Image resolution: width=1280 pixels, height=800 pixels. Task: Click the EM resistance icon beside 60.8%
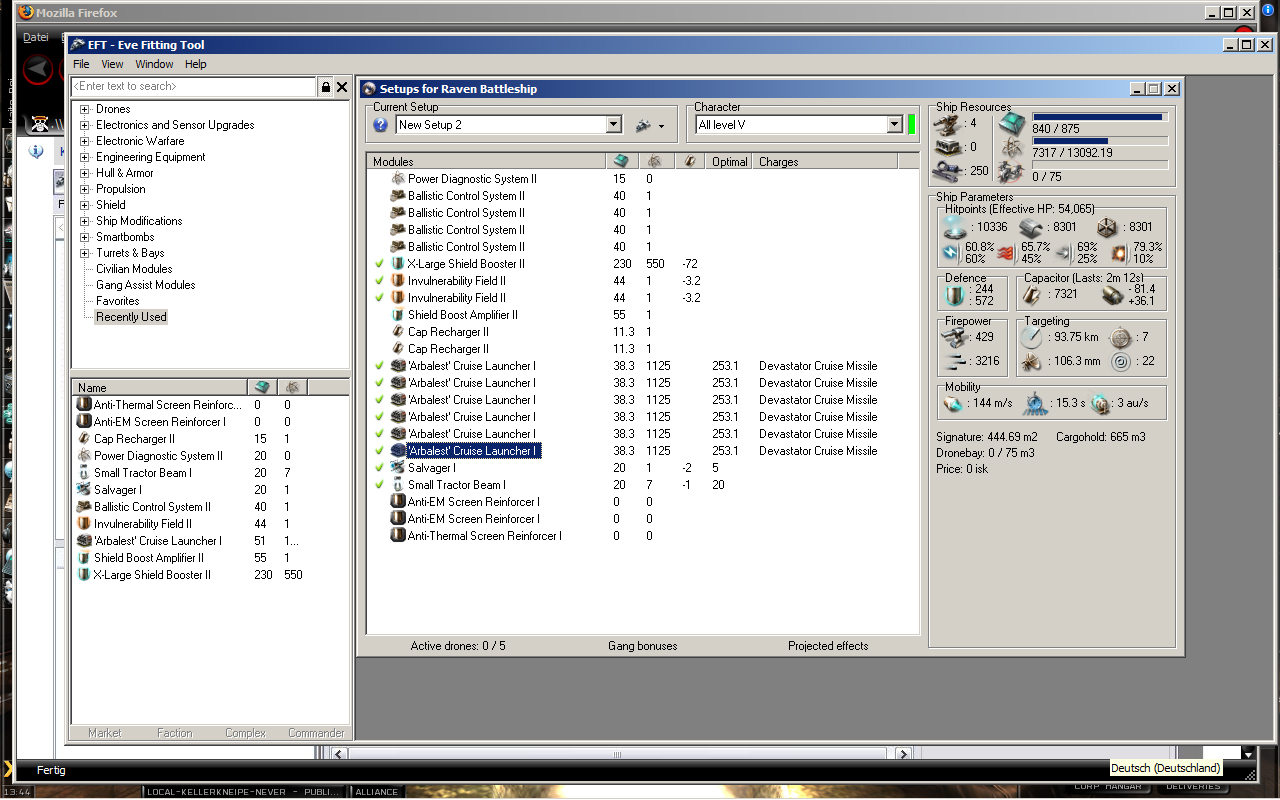pyautogui.click(x=951, y=251)
